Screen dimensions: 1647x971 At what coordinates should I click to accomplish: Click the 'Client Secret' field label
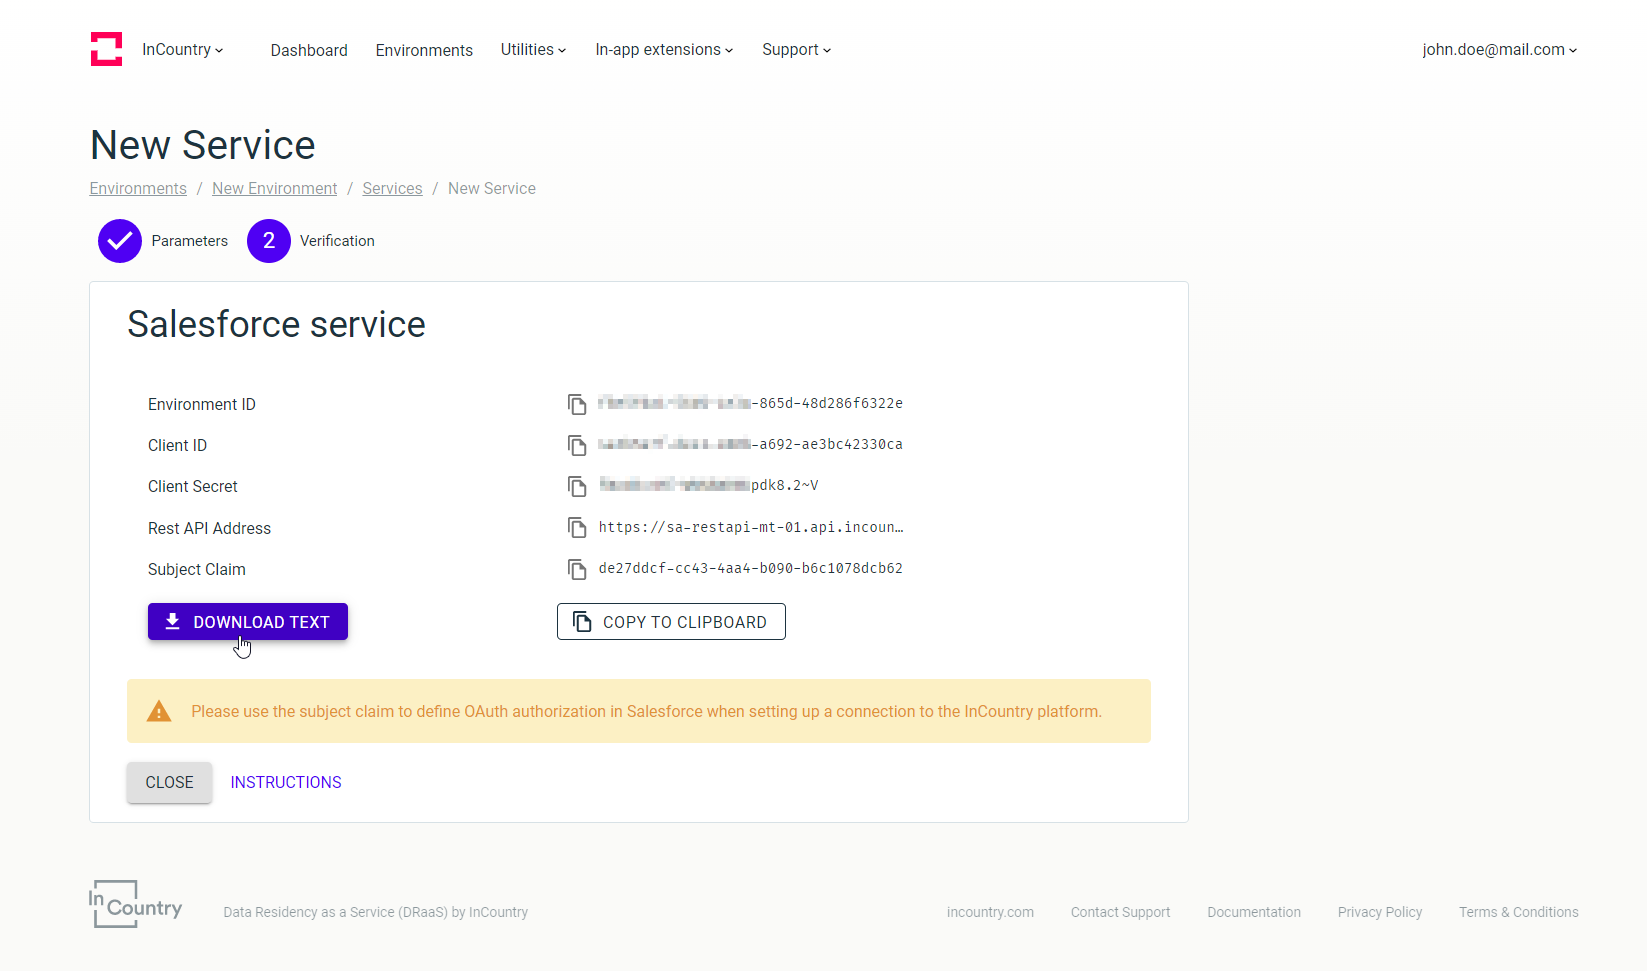193,486
